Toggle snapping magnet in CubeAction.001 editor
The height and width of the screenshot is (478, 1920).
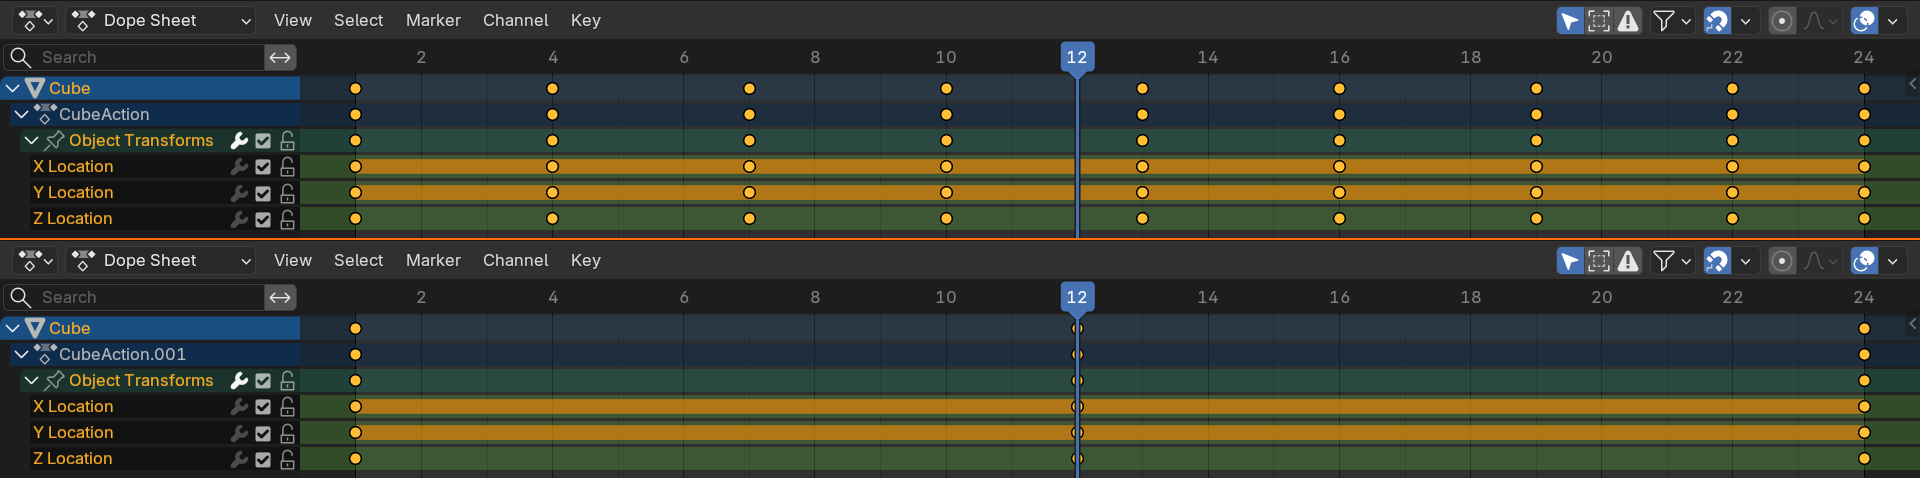[x=1717, y=260]
